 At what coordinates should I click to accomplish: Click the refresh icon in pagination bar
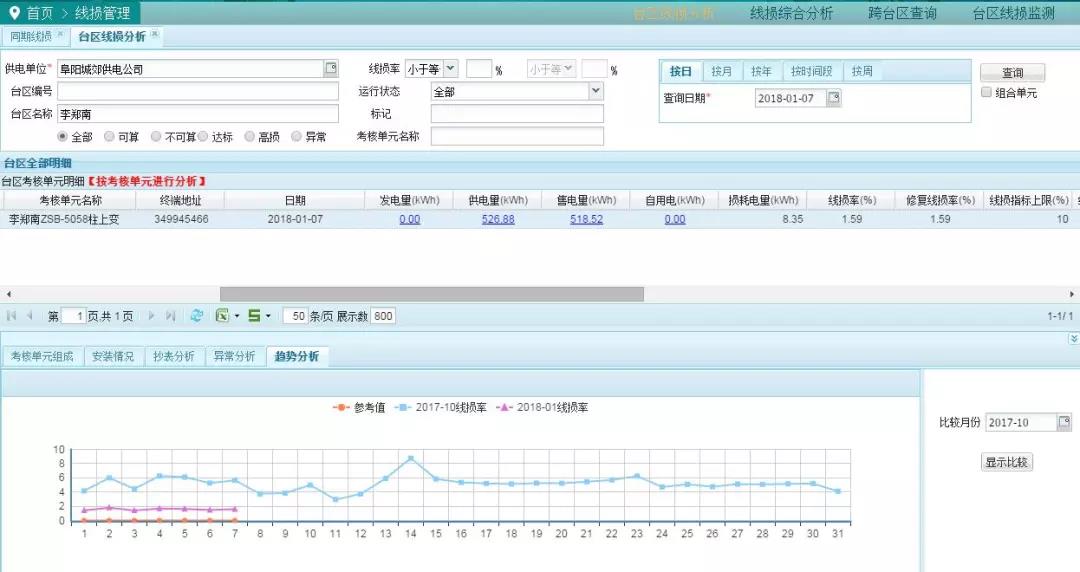[197, 316]
